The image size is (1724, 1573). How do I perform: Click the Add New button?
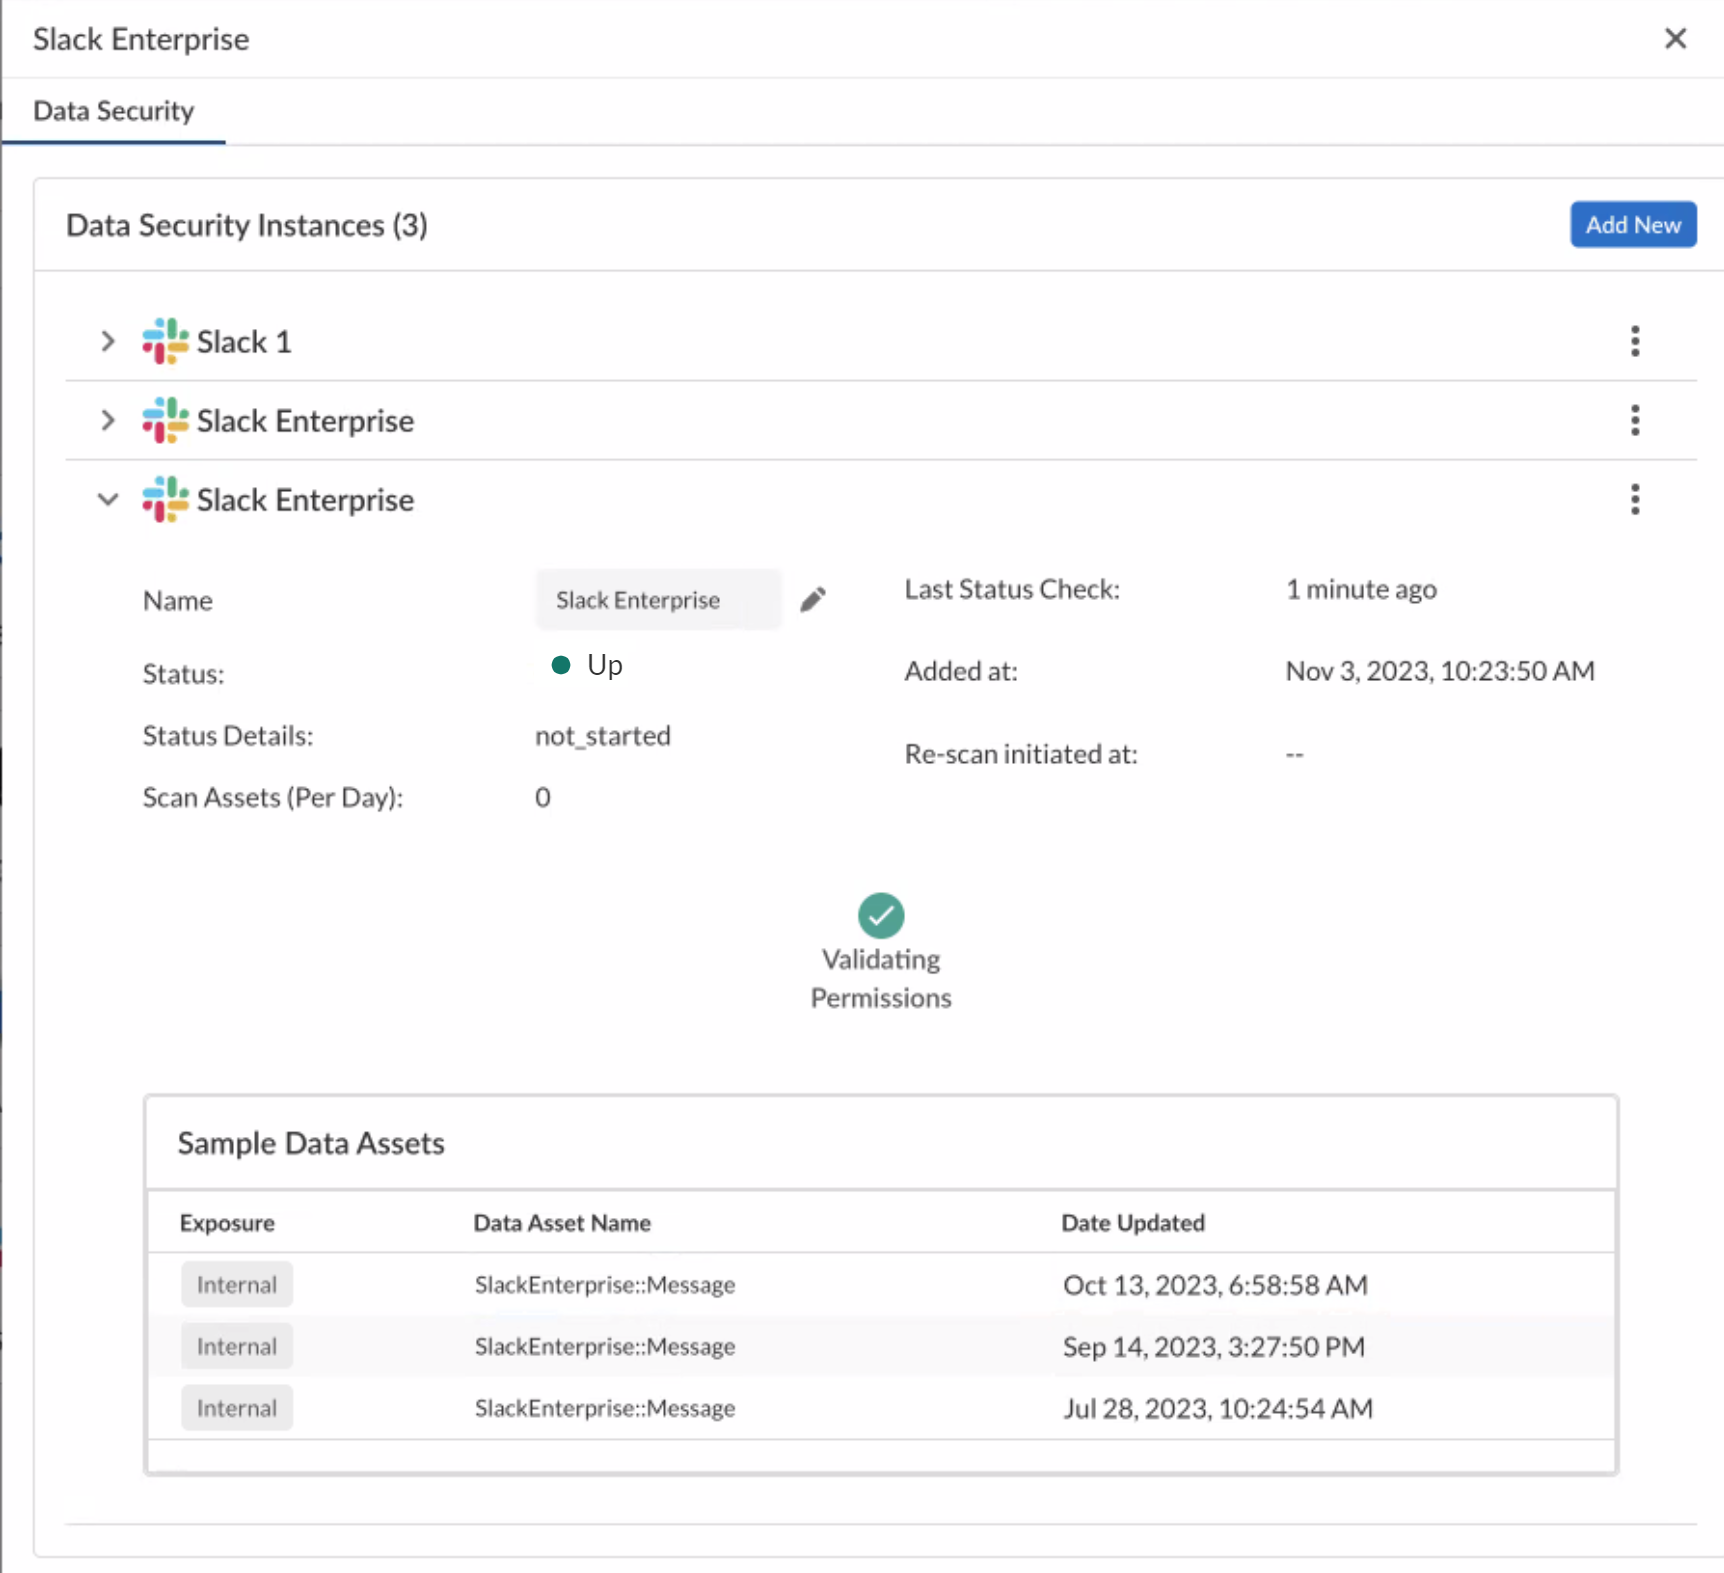coord(1632,225)
